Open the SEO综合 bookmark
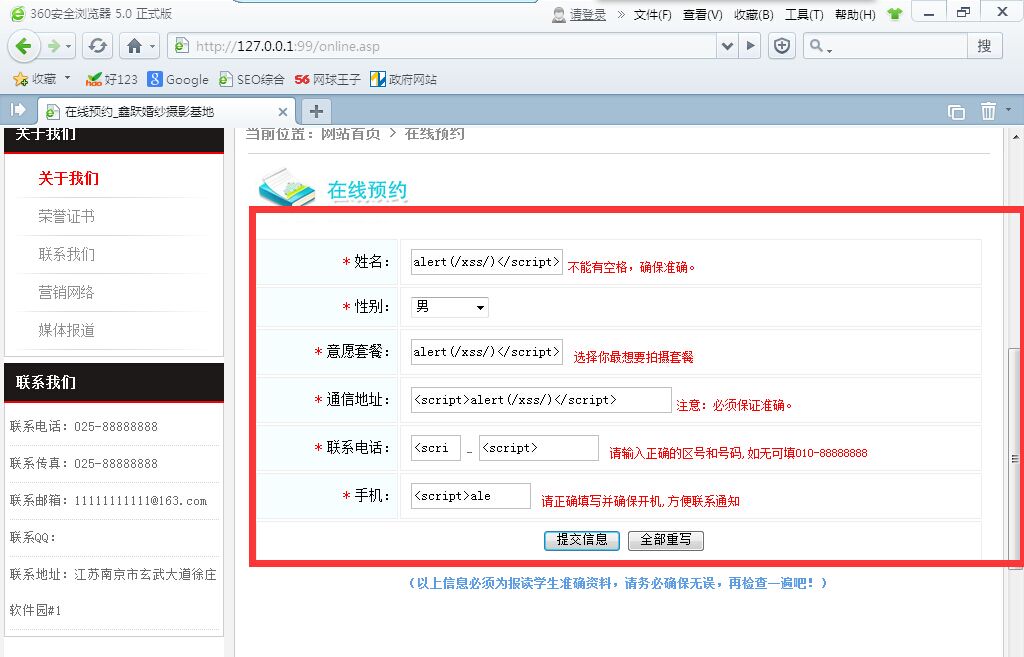This screenshot has height=657, width=1024. point(252,79)
